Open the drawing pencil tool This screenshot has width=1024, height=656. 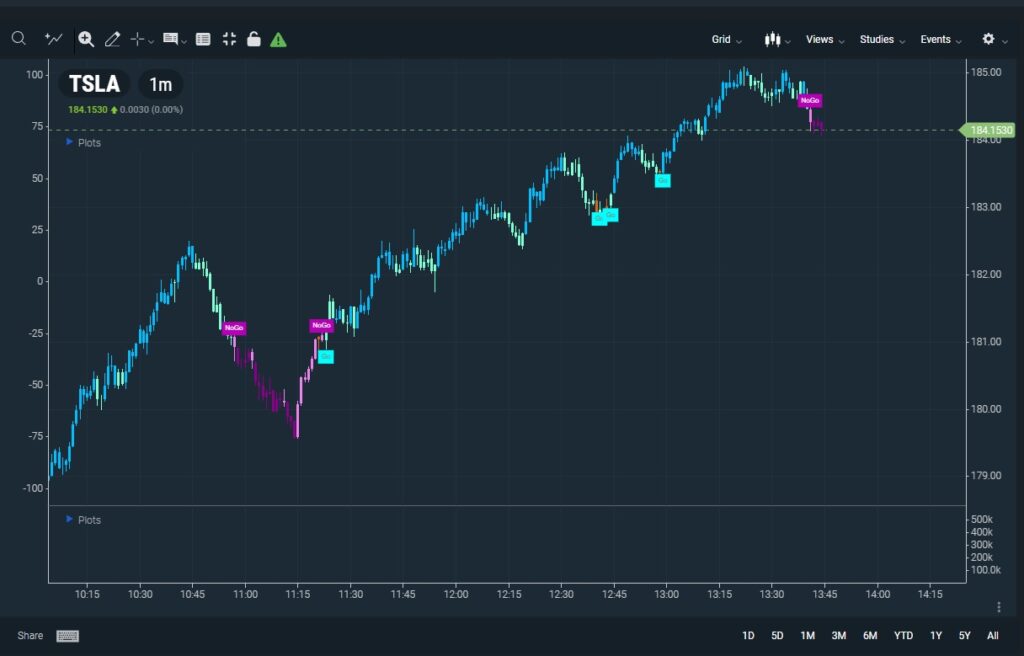(112, 38)
